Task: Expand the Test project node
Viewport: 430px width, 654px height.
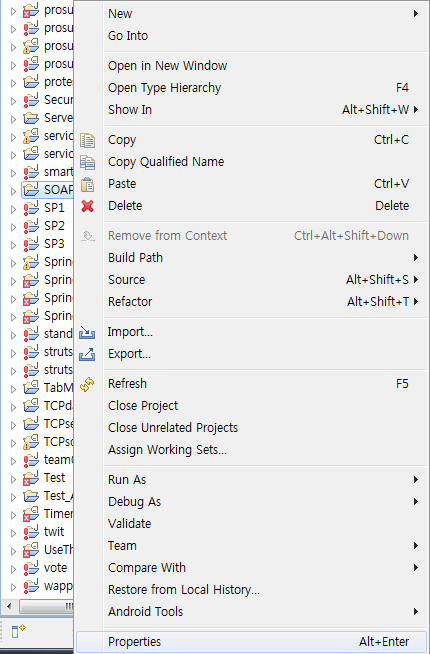Action: (x=13, y=479)
